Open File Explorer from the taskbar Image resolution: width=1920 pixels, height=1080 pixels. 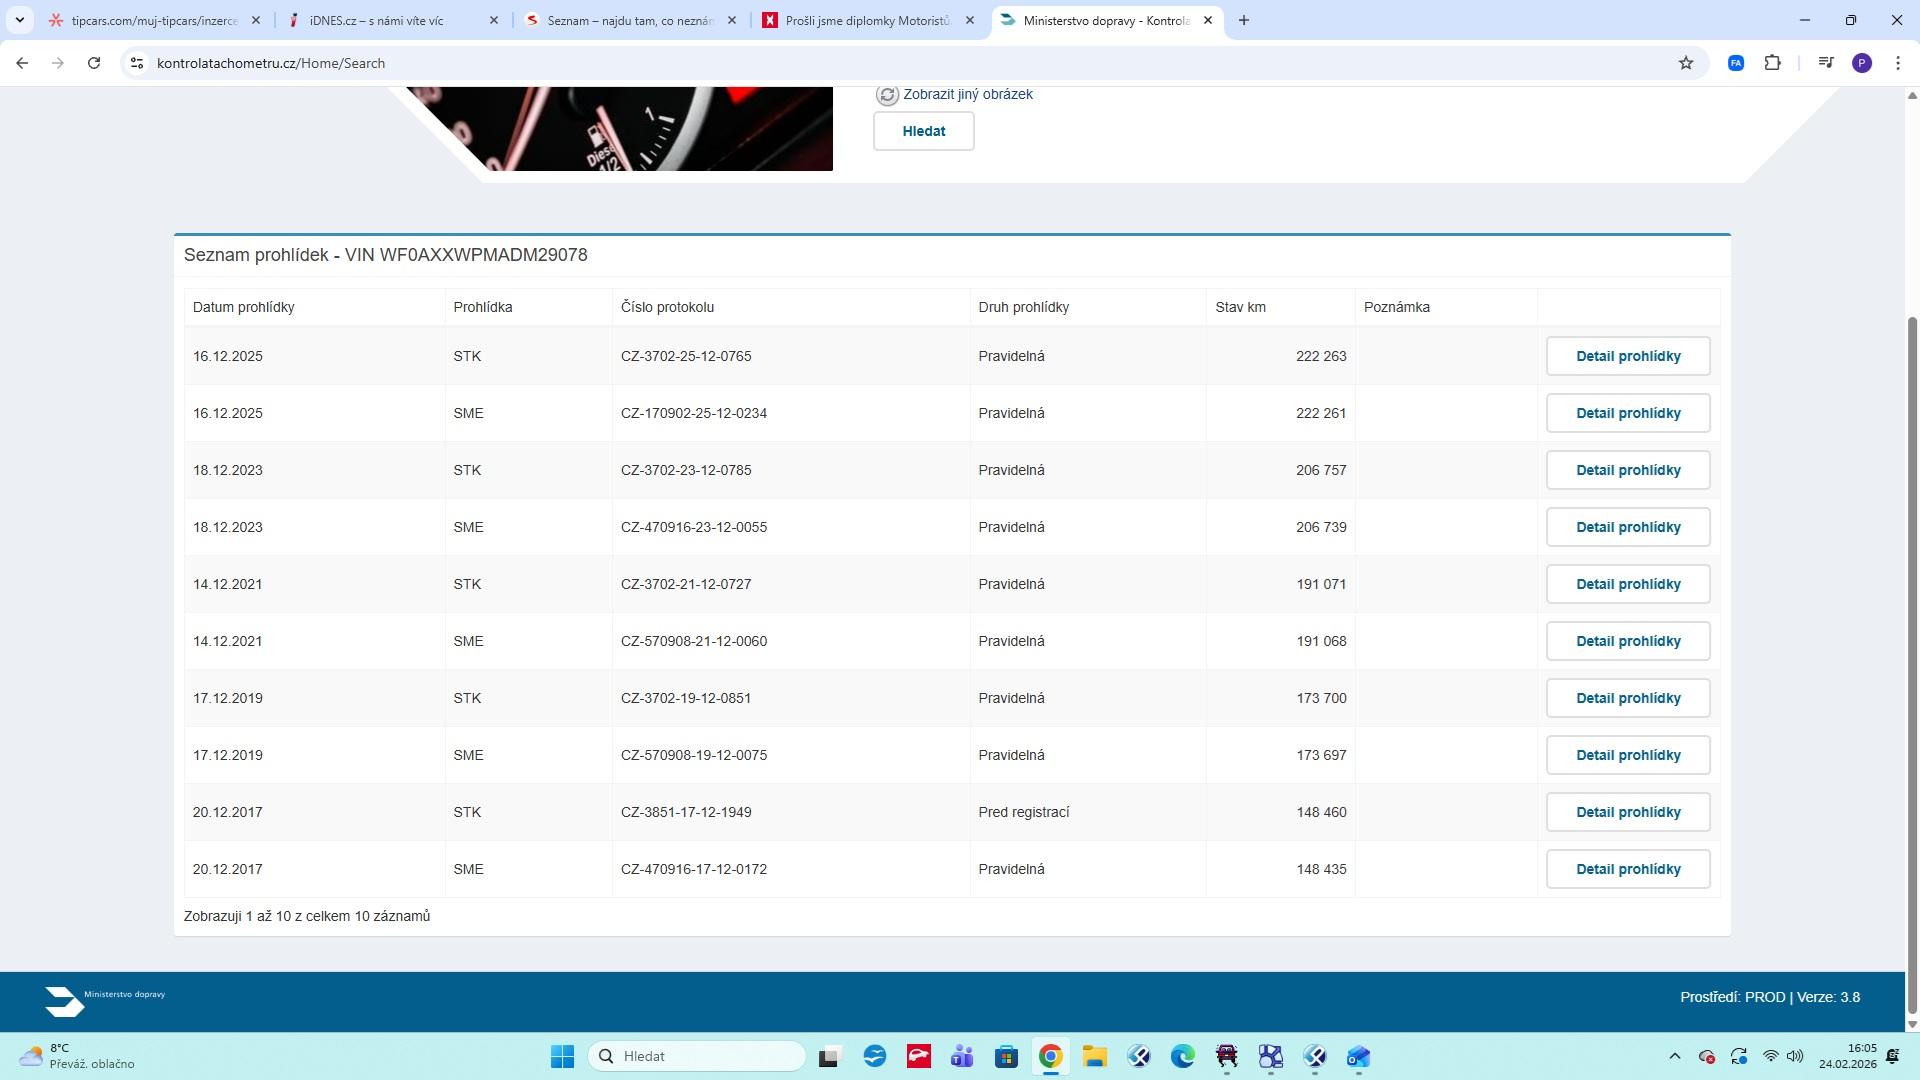(1094, 1056)
